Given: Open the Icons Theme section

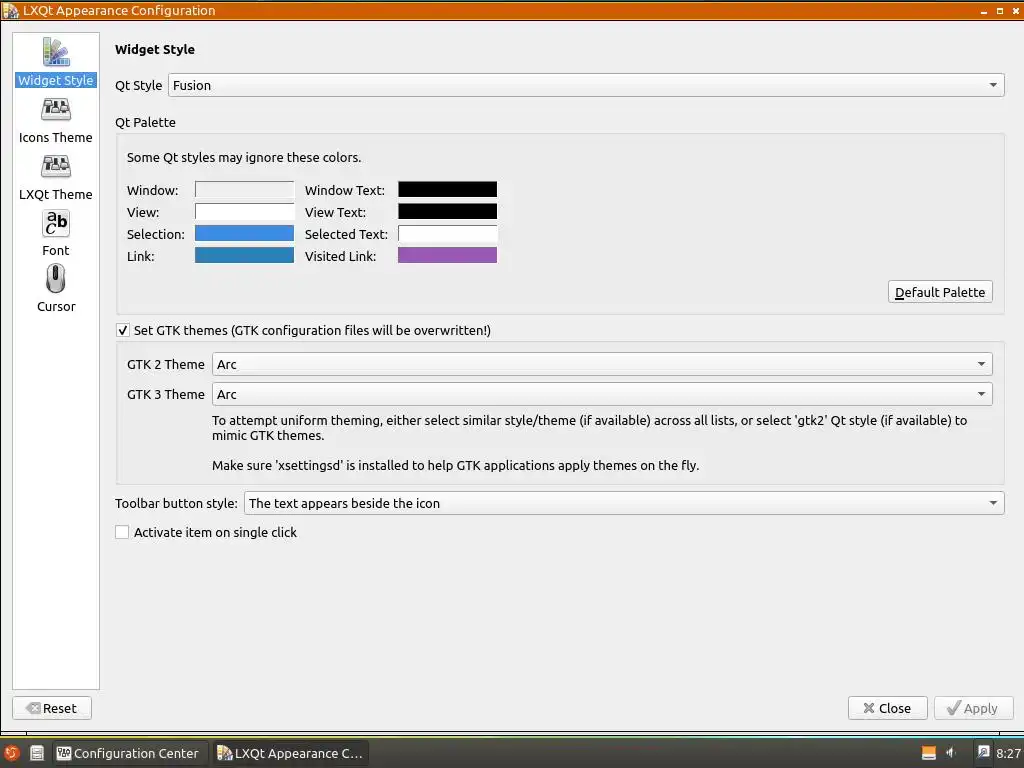Looking at the screenshot, I should [56, 121].
